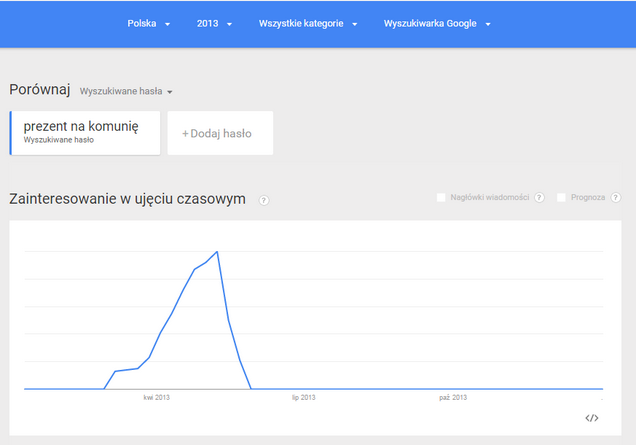Open the embed code icon below chart
637x446 pixels.
[591, 418]
